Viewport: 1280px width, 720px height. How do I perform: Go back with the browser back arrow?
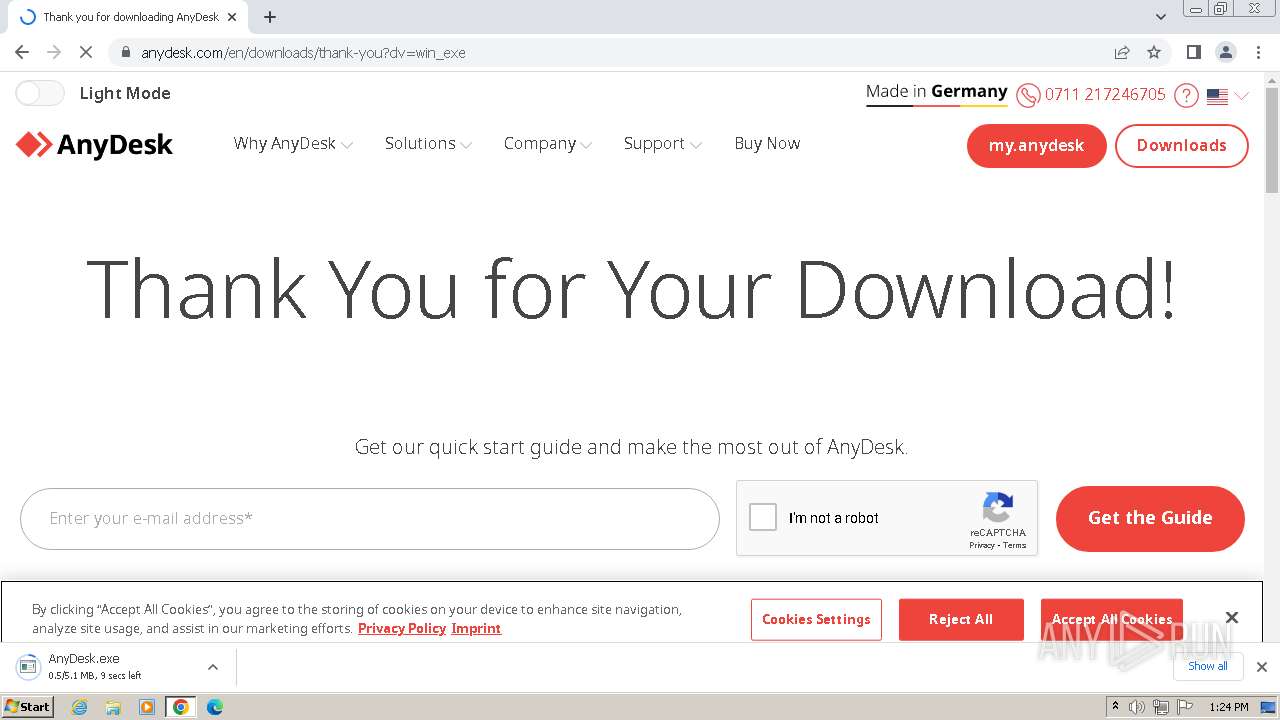22,52
